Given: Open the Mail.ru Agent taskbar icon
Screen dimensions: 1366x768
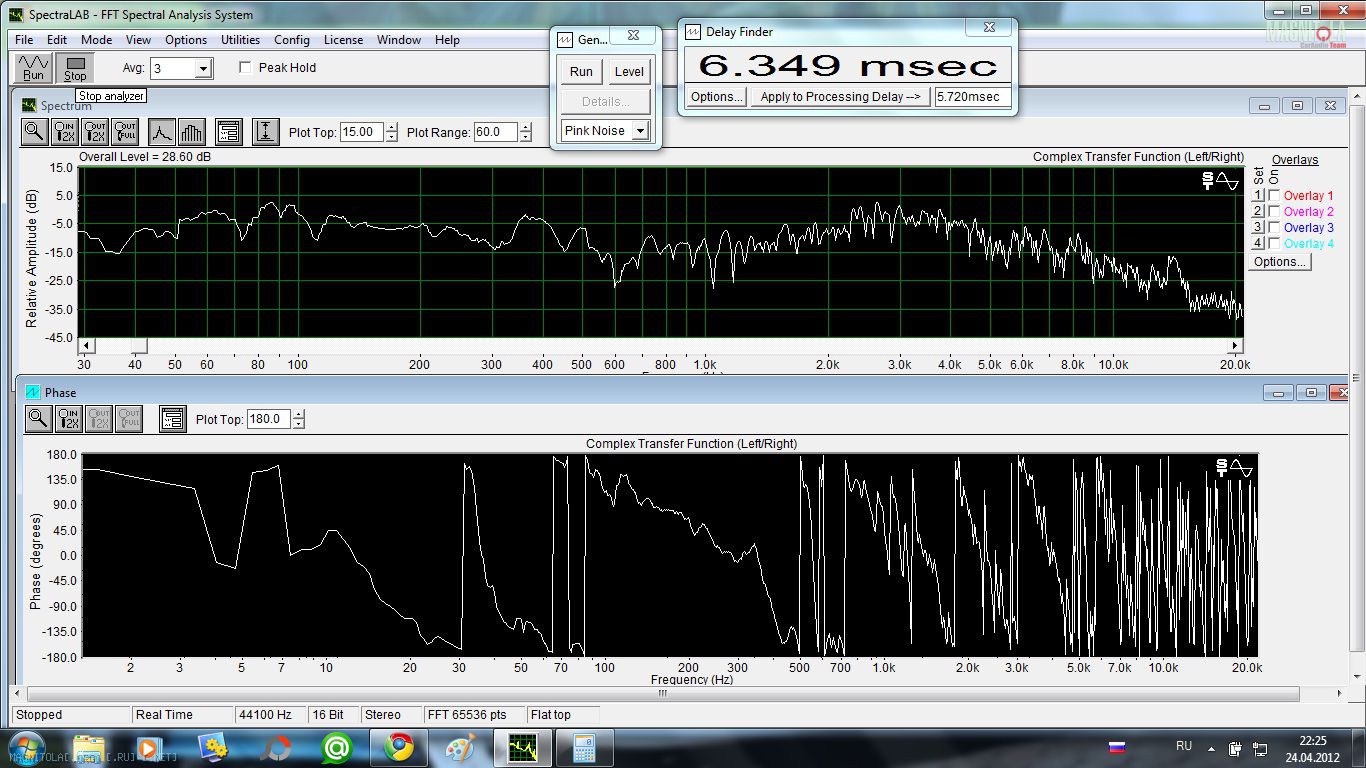Looking at the screenshot, I should [x=337, y=747].
